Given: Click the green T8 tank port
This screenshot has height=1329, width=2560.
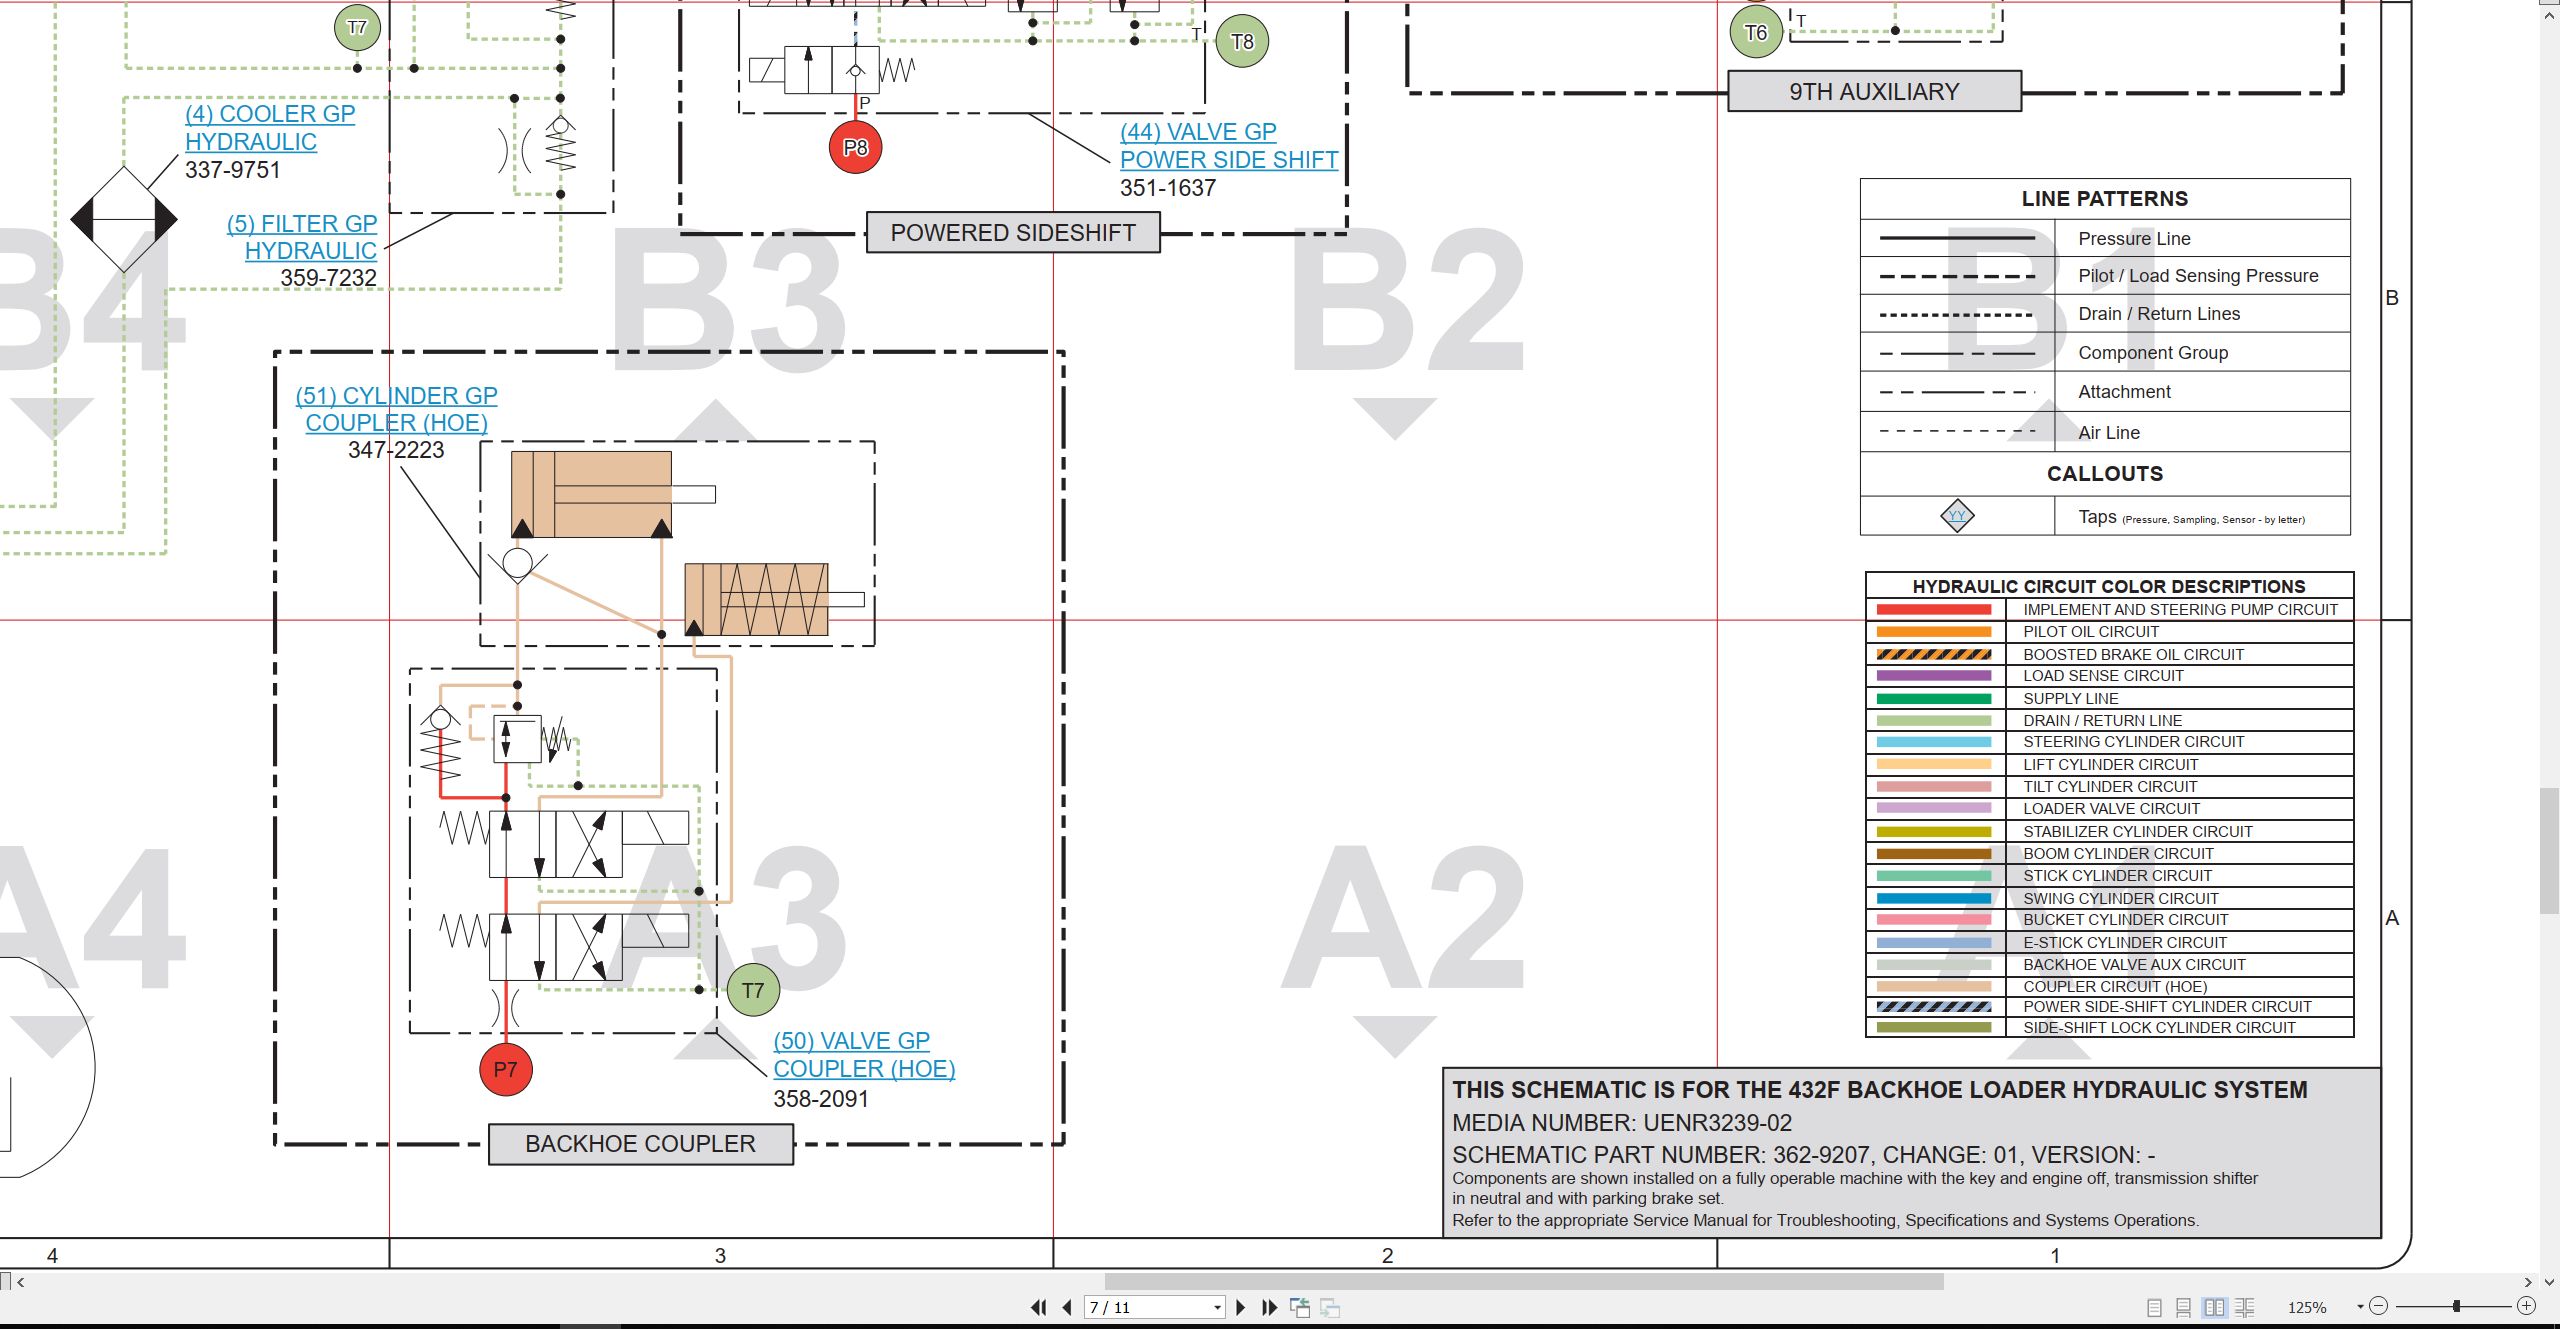Looking at the screenshot, I should click(x=1242, y=41).
